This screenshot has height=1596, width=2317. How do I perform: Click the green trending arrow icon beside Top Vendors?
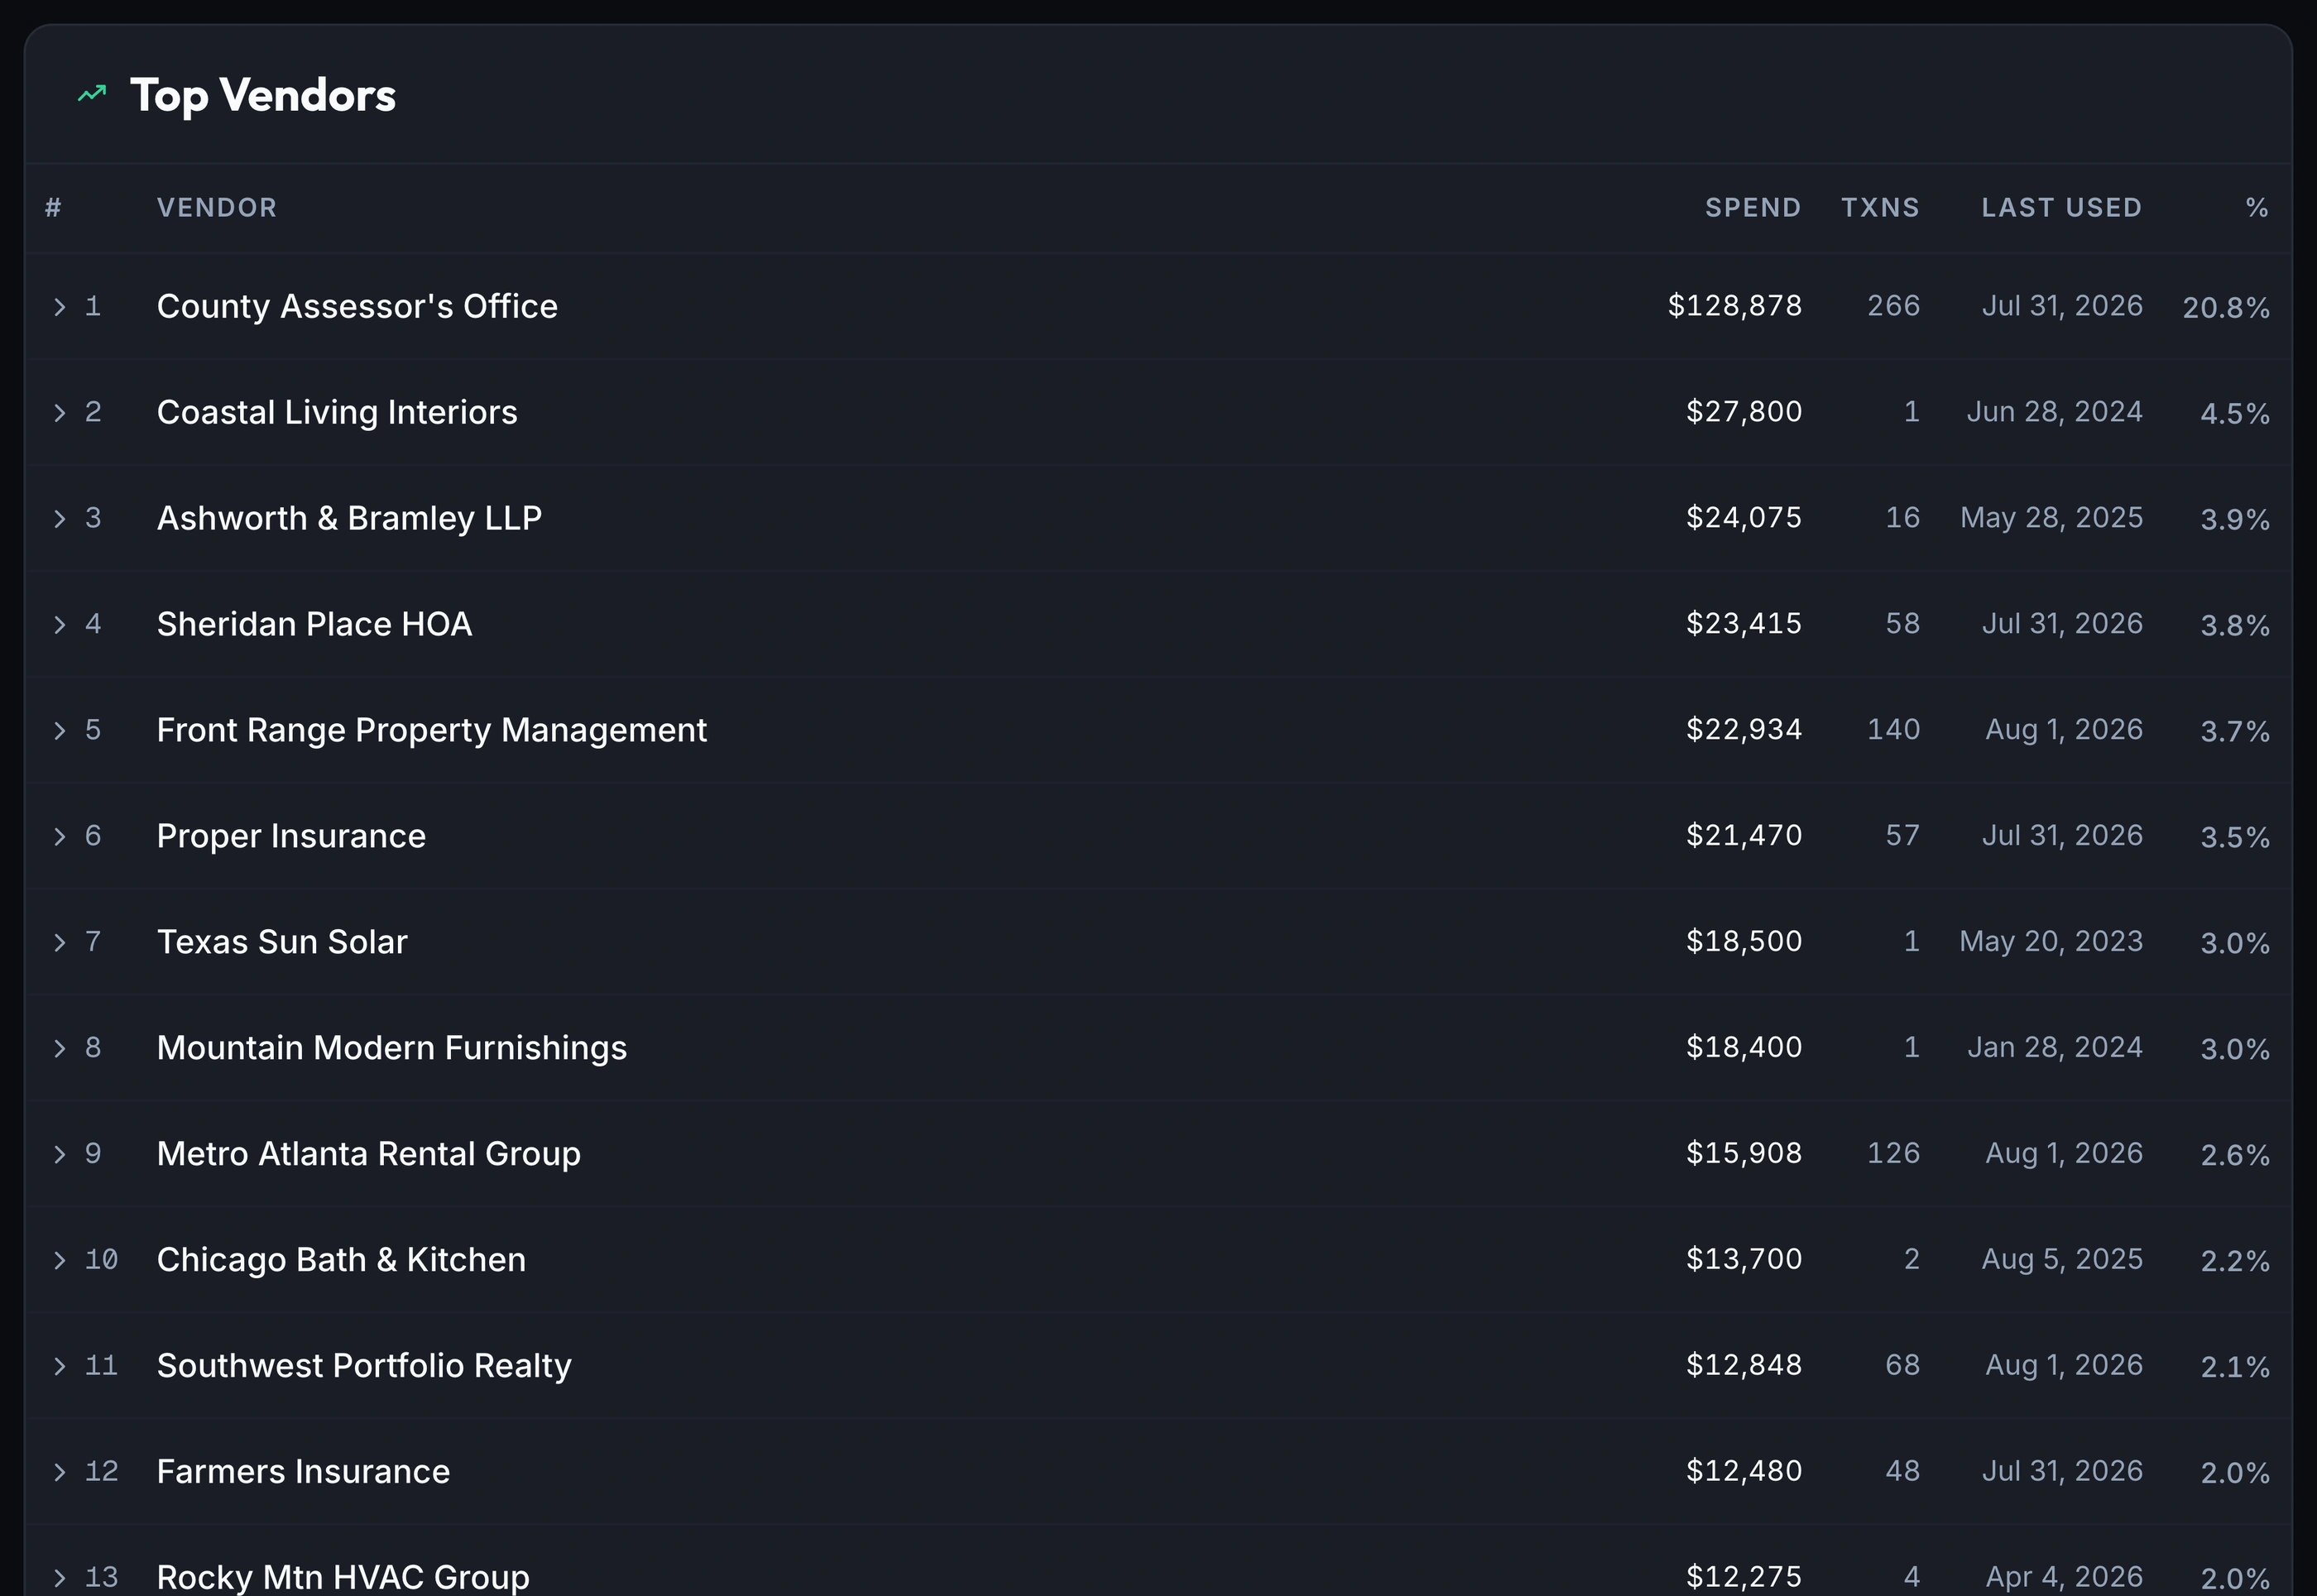(92, 94)
